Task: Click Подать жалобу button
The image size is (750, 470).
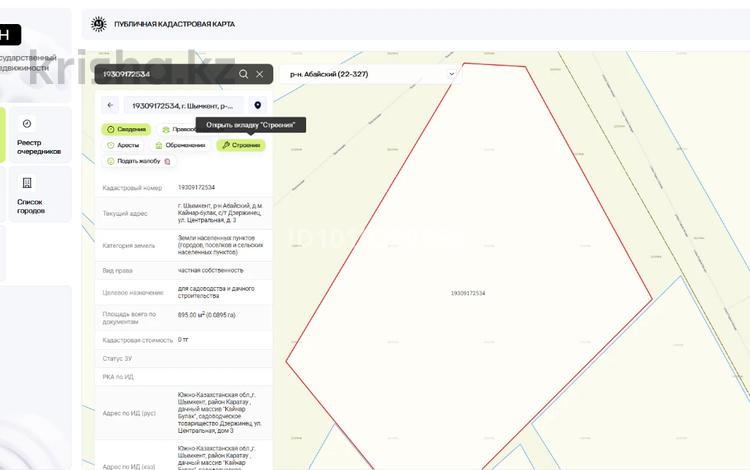Action: 139,161
